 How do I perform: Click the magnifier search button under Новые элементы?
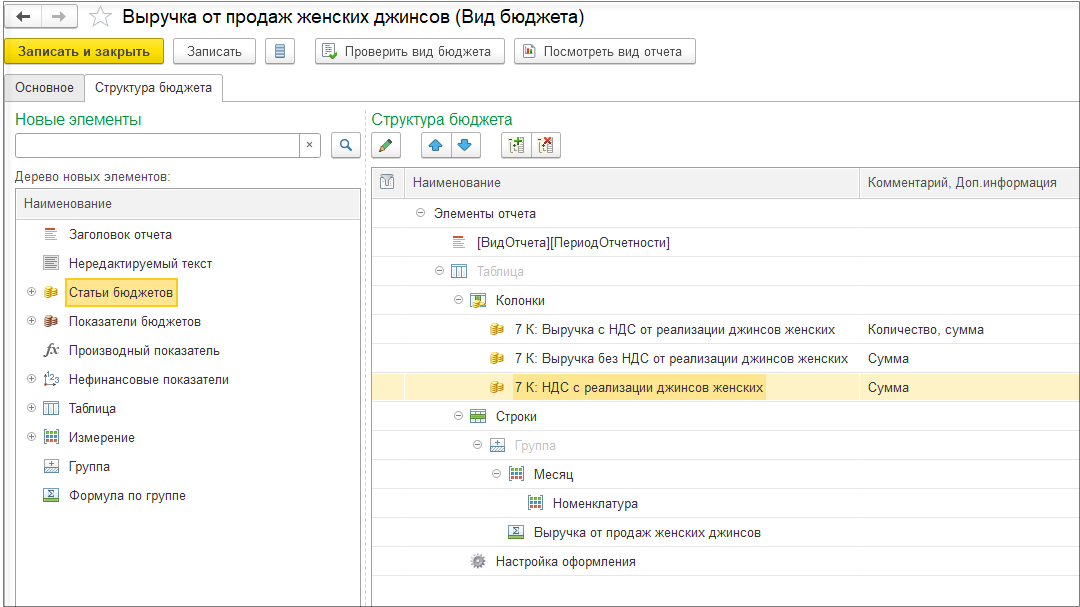point(345,145)
